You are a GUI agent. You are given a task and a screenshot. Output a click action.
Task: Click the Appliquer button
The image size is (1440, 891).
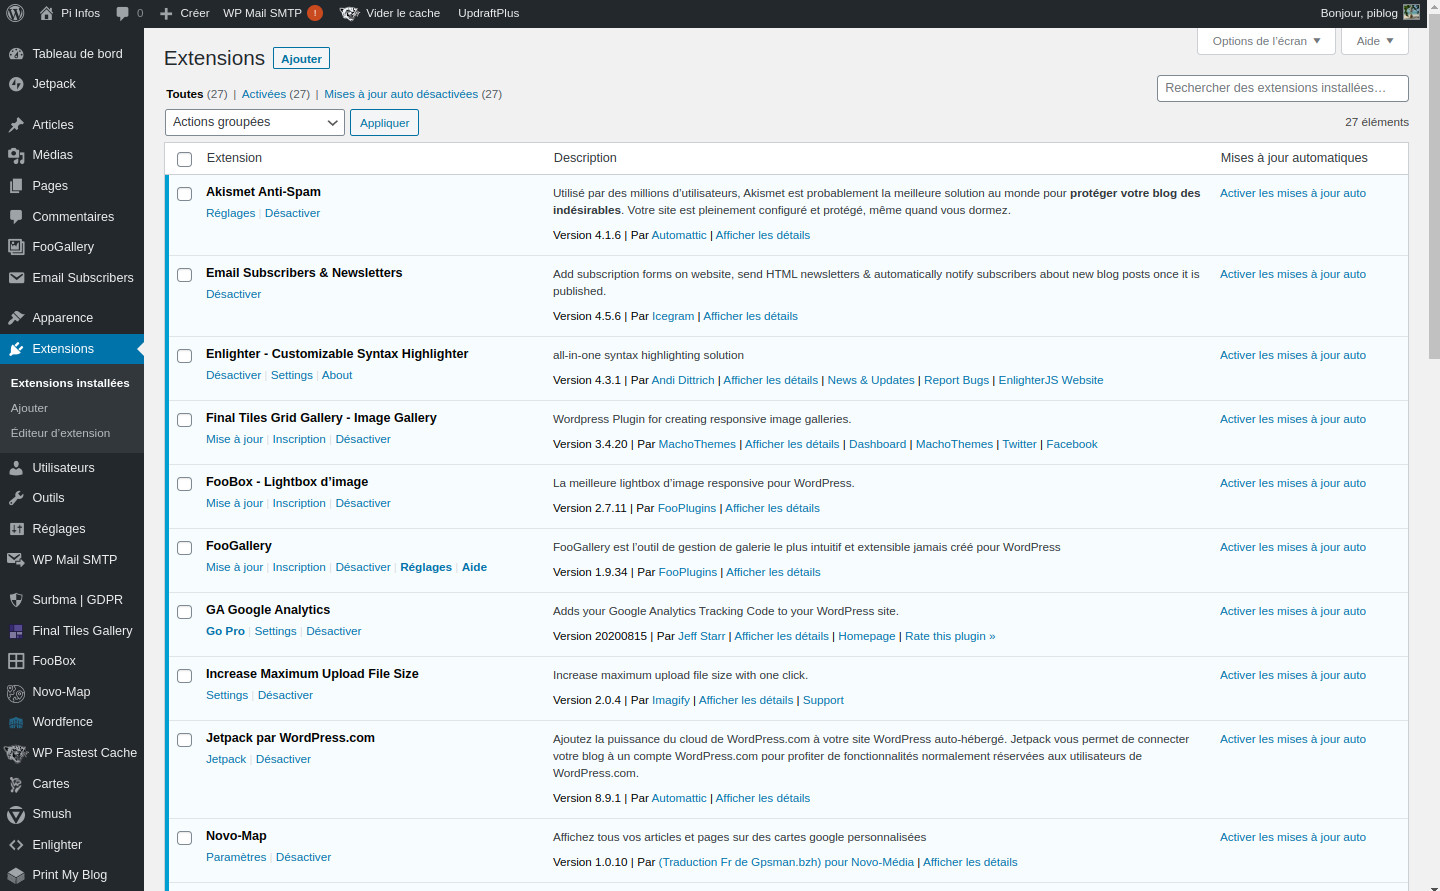pyautogui.click(x=384, y=122)
